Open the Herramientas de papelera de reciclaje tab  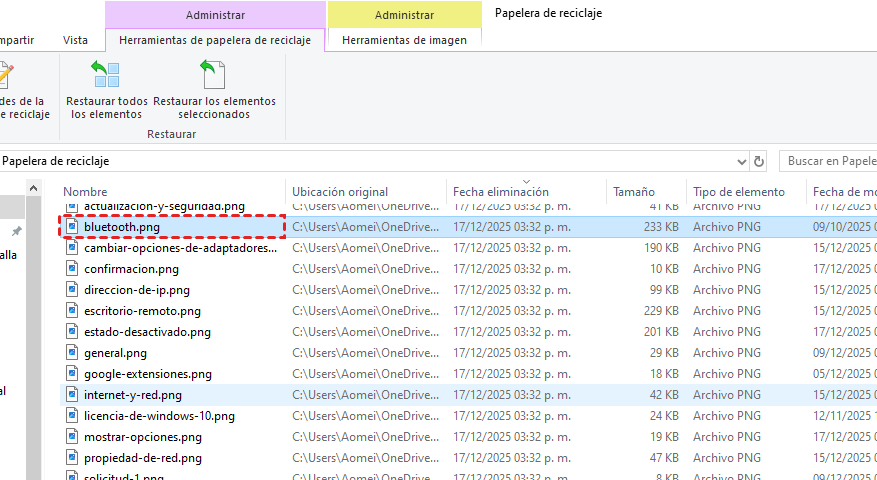214,41
